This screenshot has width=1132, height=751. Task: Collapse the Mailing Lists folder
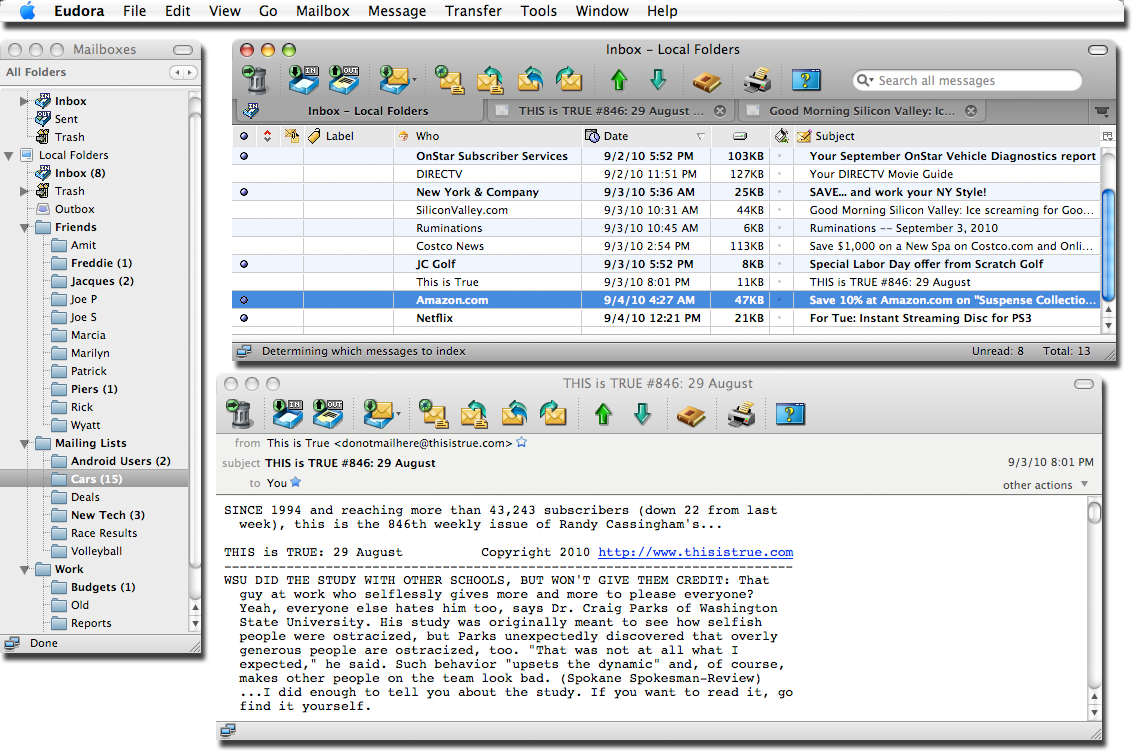24,443
